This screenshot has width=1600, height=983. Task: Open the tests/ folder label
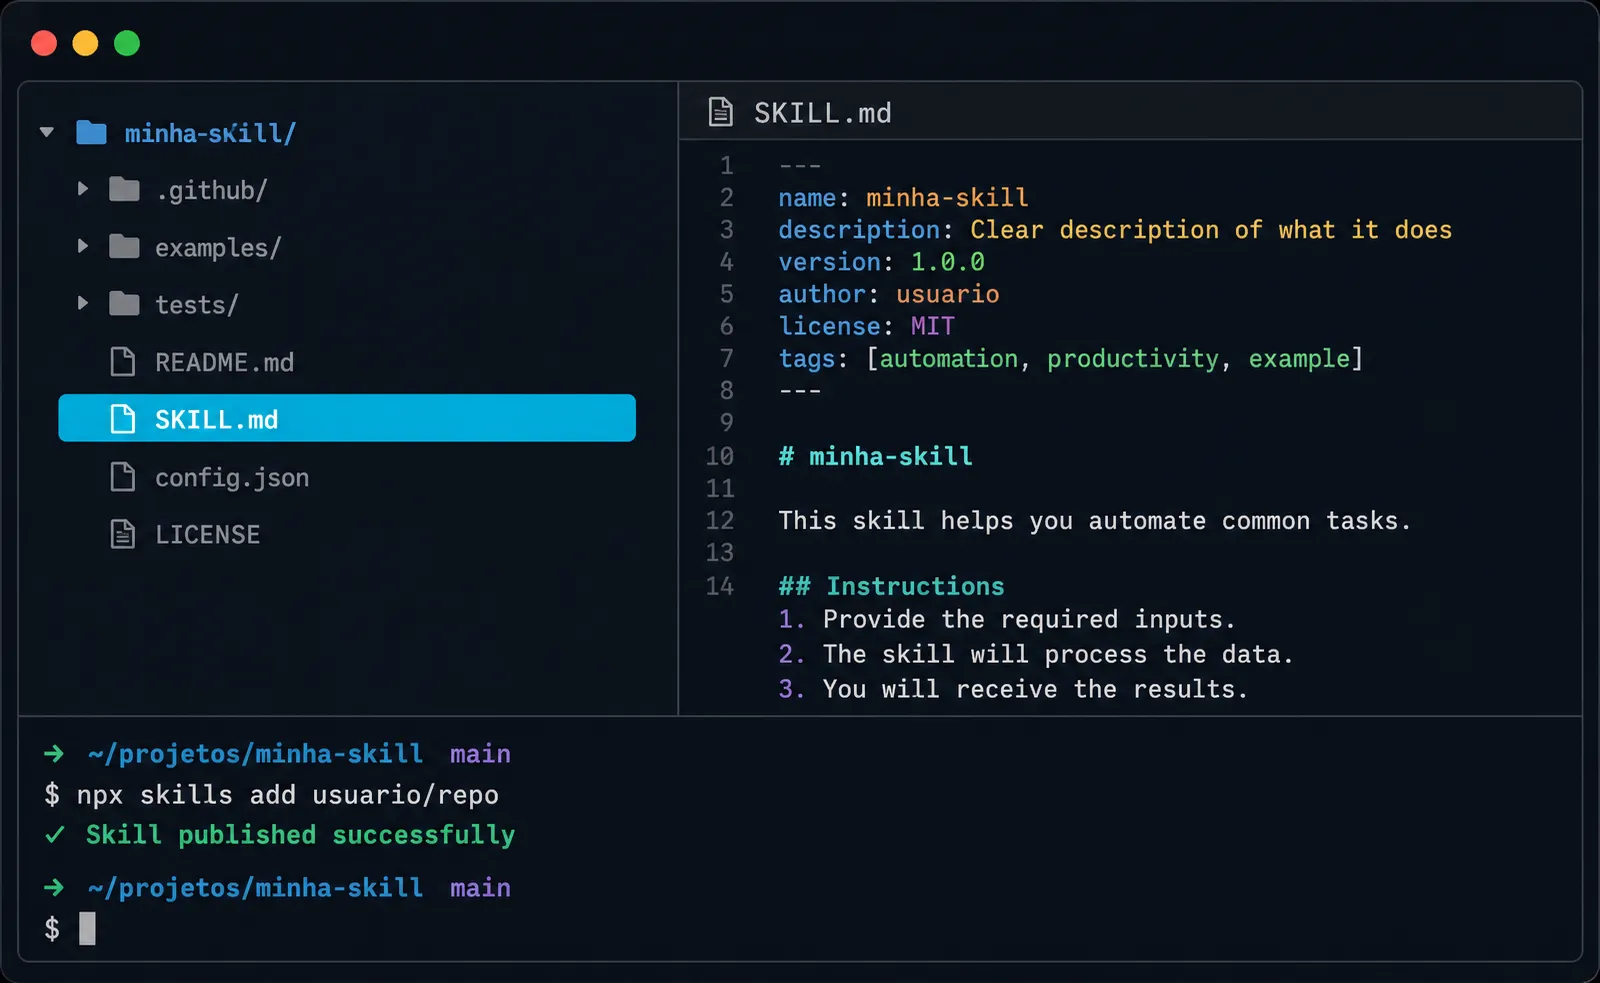[x=196, y=305]
